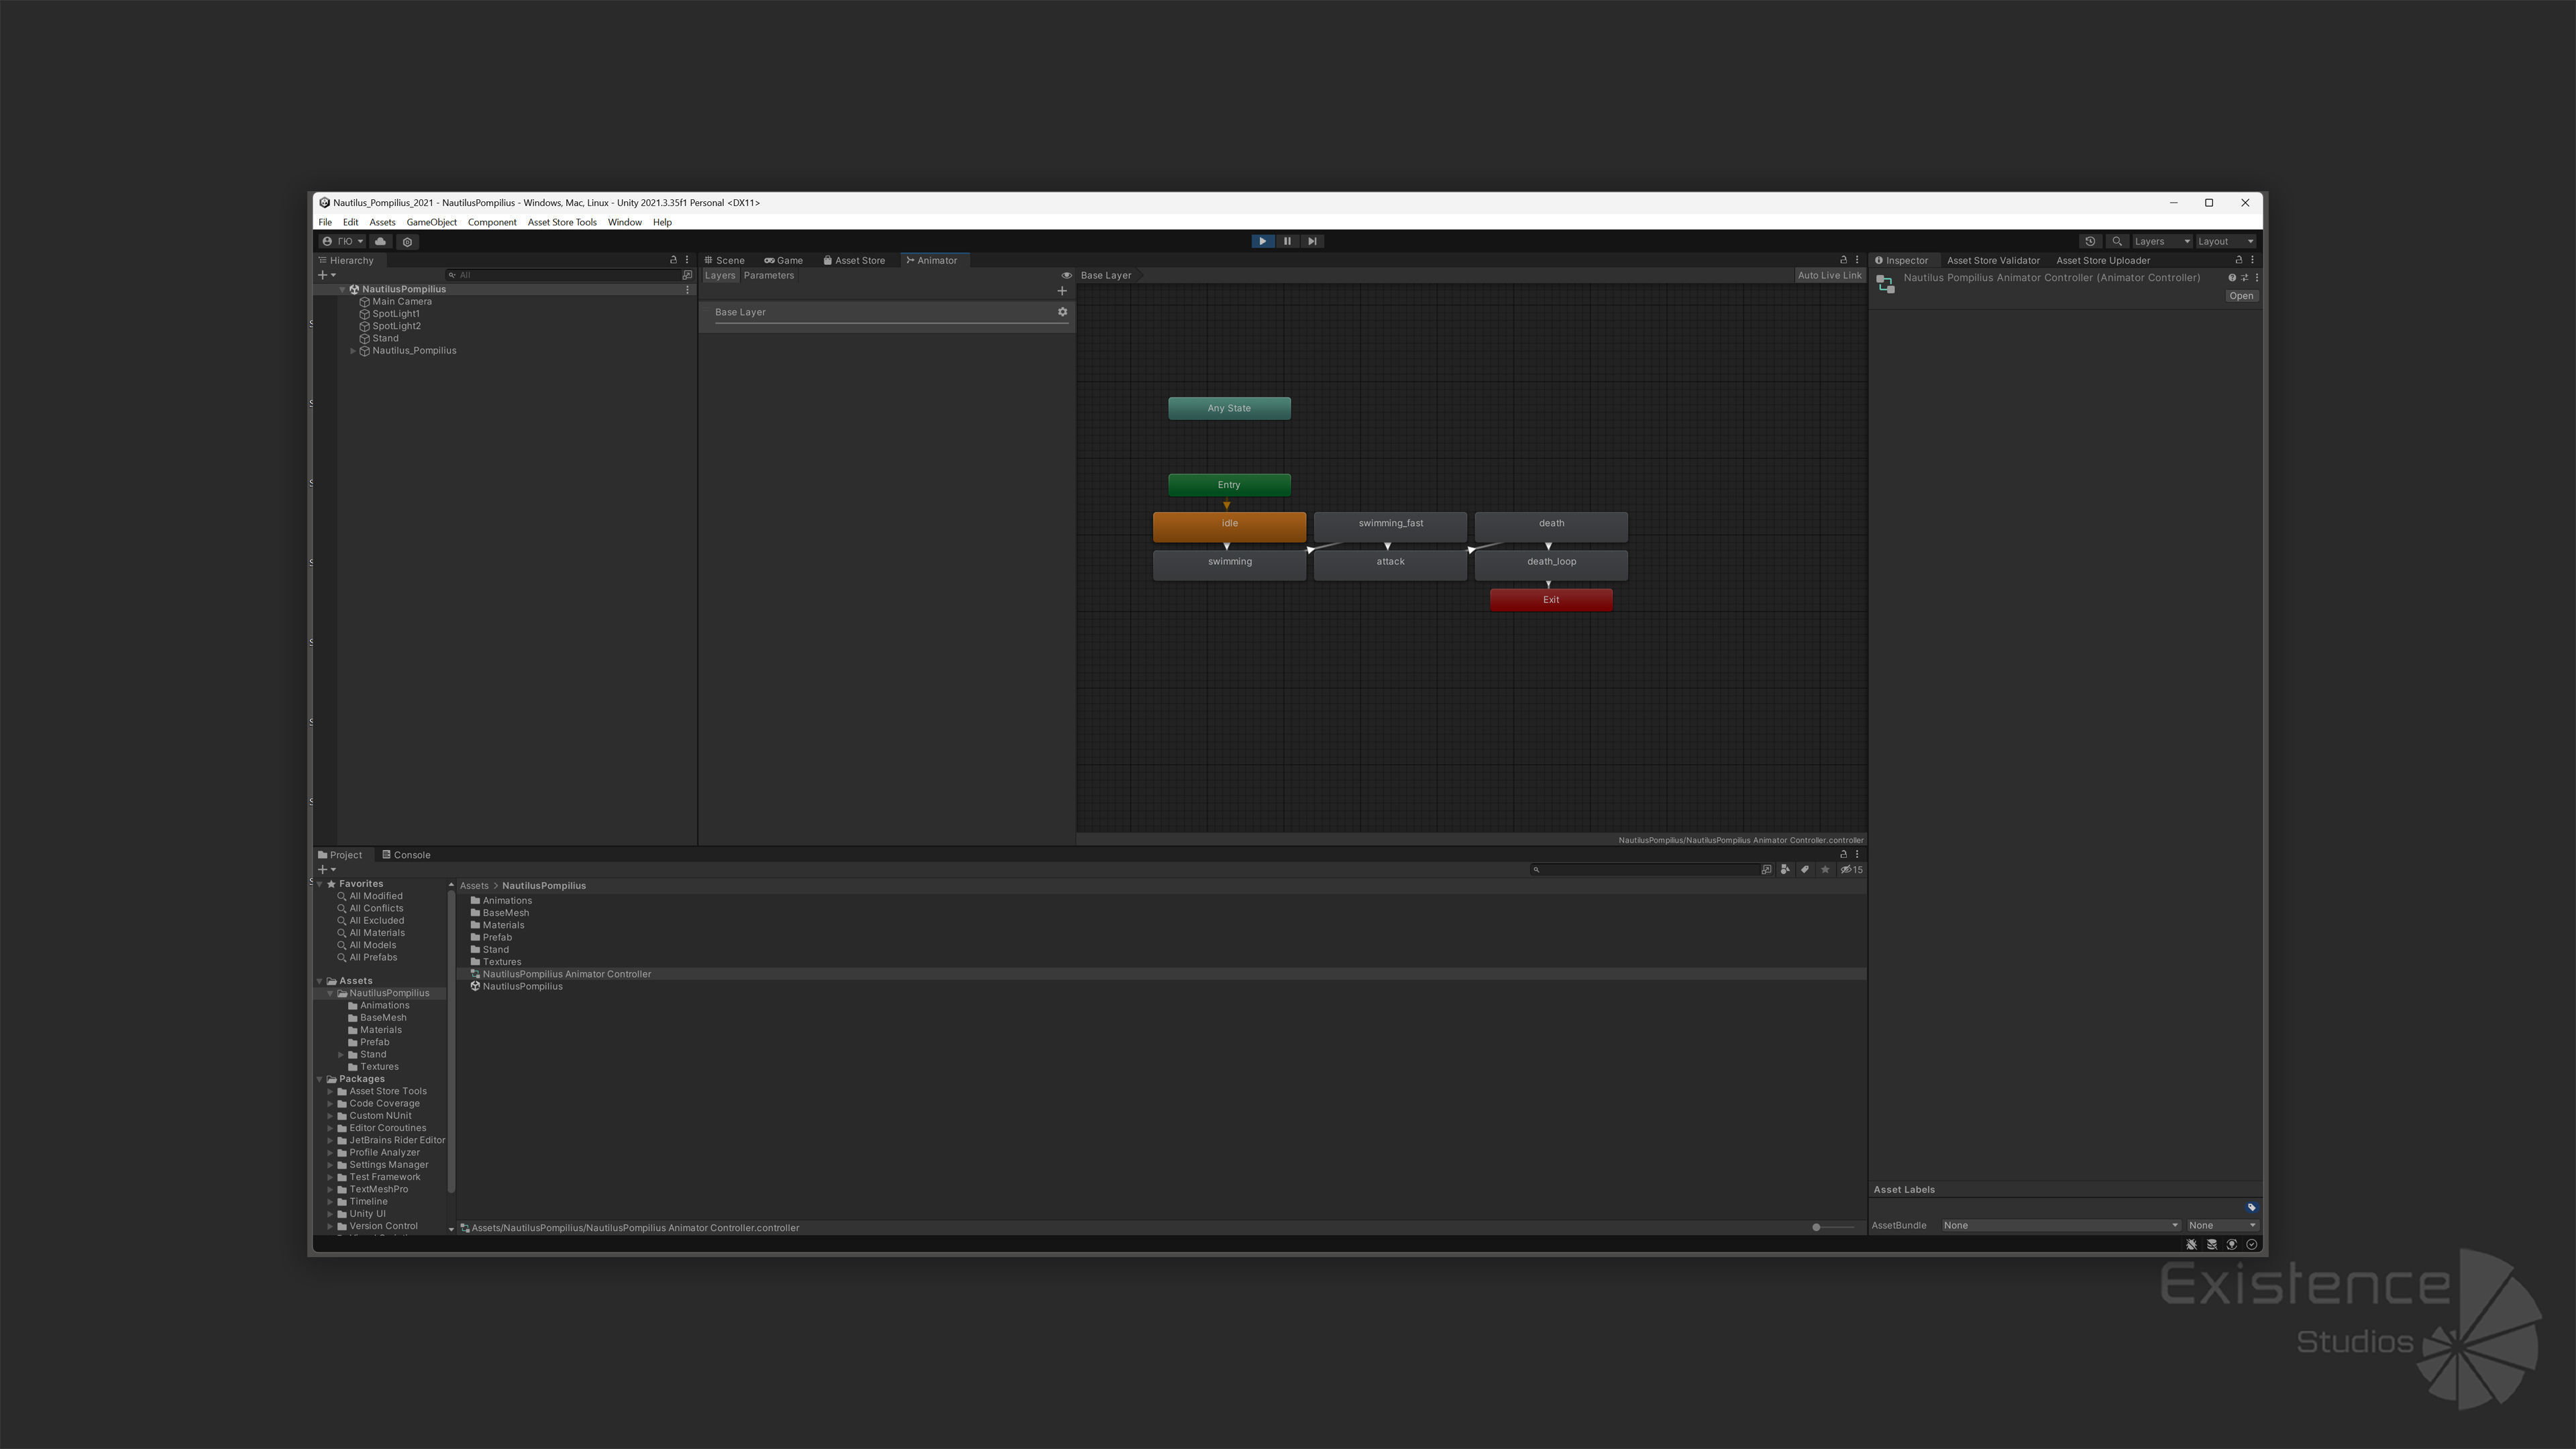Toggle the Auto Live Link button
The width and height of the screenshot is (2576, 1449).
coord(1829,275)
